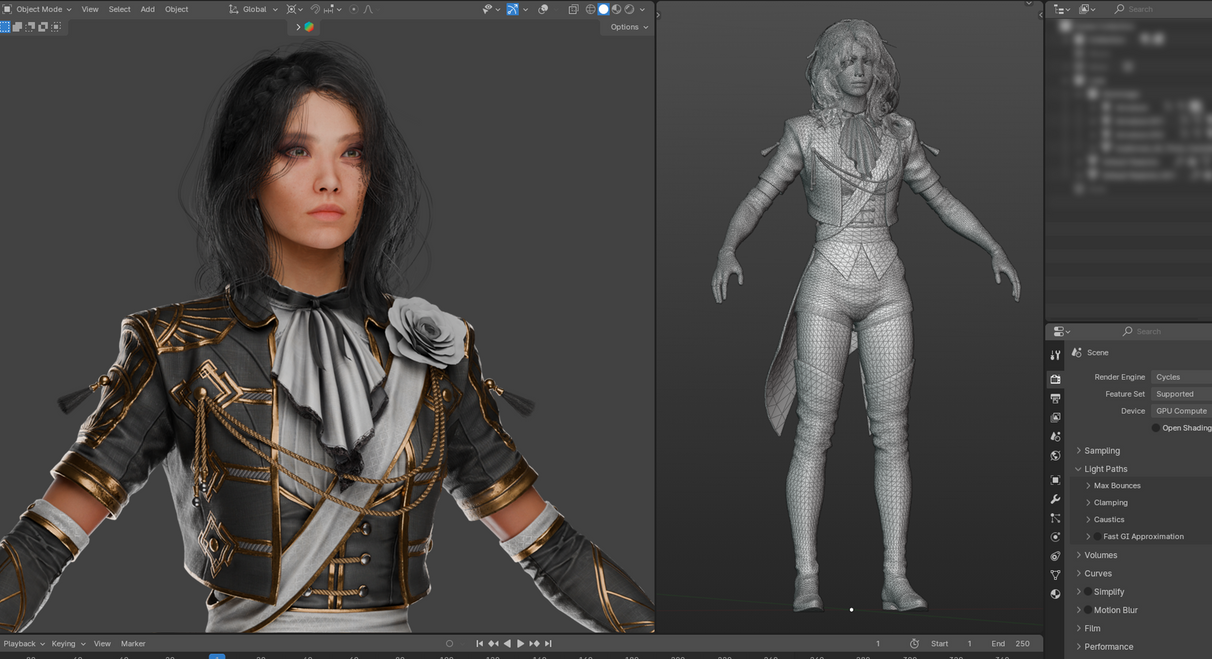Open the World properties globe icon
This screenshot has width=1212, height=659.
[x=1055, y=456]
